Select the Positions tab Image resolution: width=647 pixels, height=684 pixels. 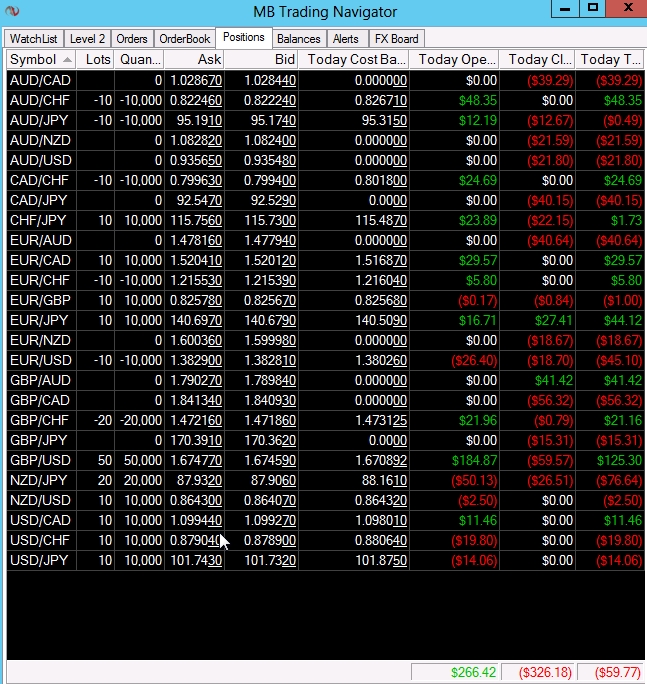tap(243, 38)
